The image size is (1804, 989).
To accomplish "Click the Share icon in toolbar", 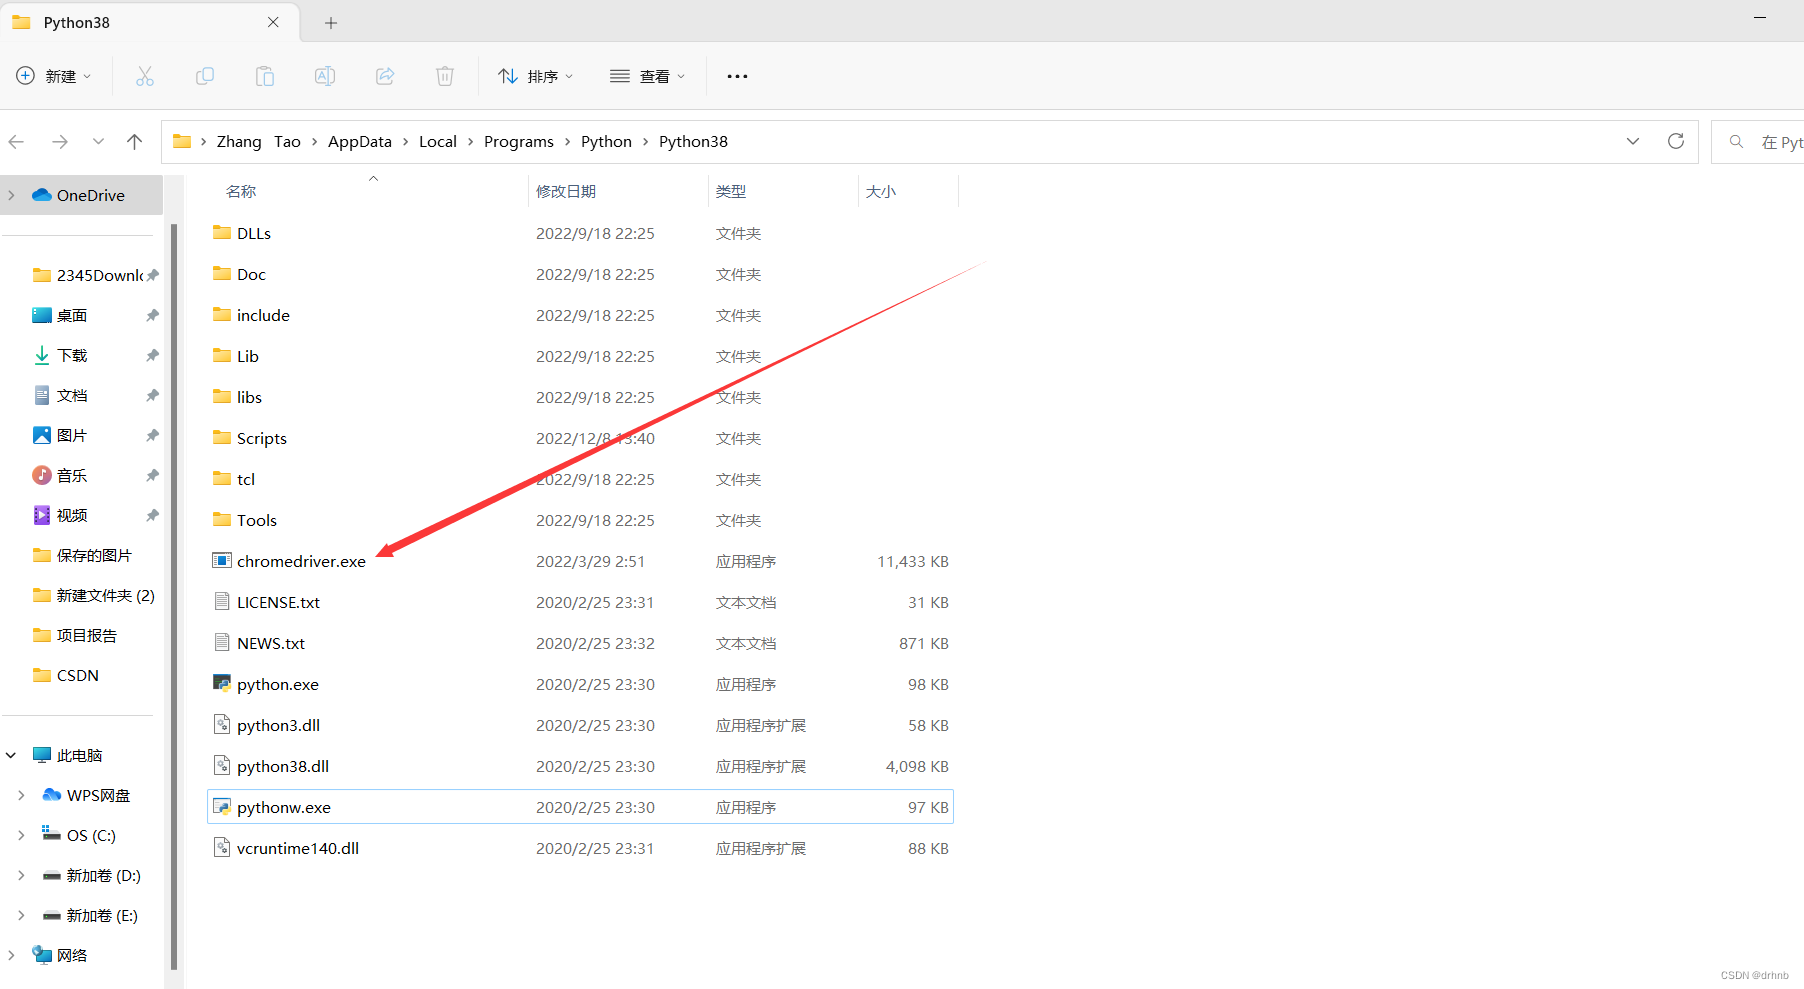I will point(385,76).
